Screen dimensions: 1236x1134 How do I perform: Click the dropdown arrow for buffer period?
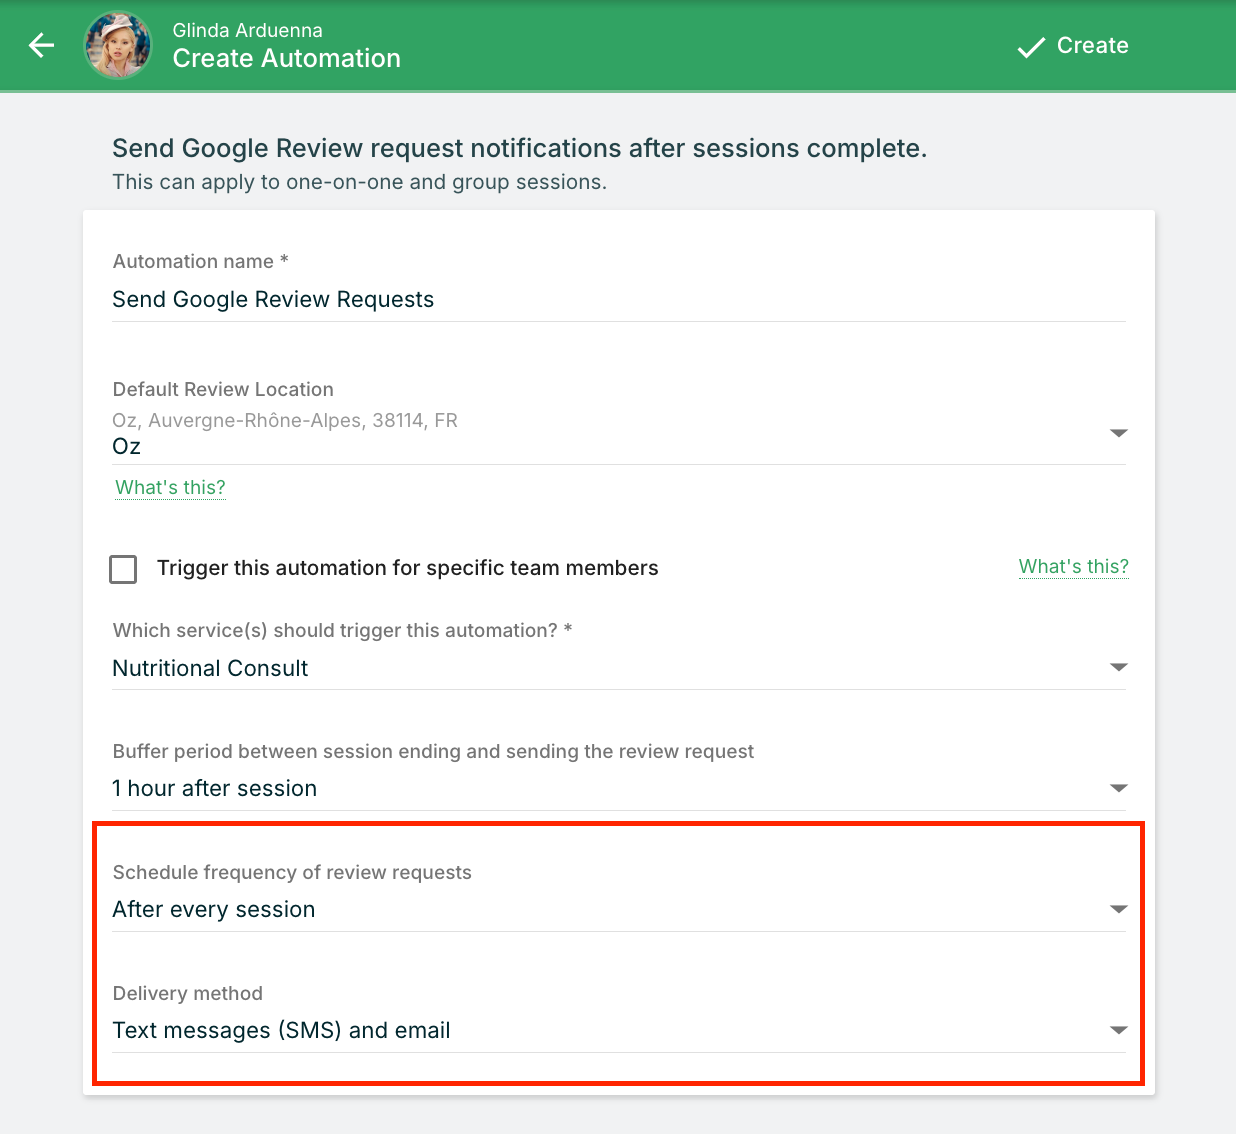(1119, 787)
